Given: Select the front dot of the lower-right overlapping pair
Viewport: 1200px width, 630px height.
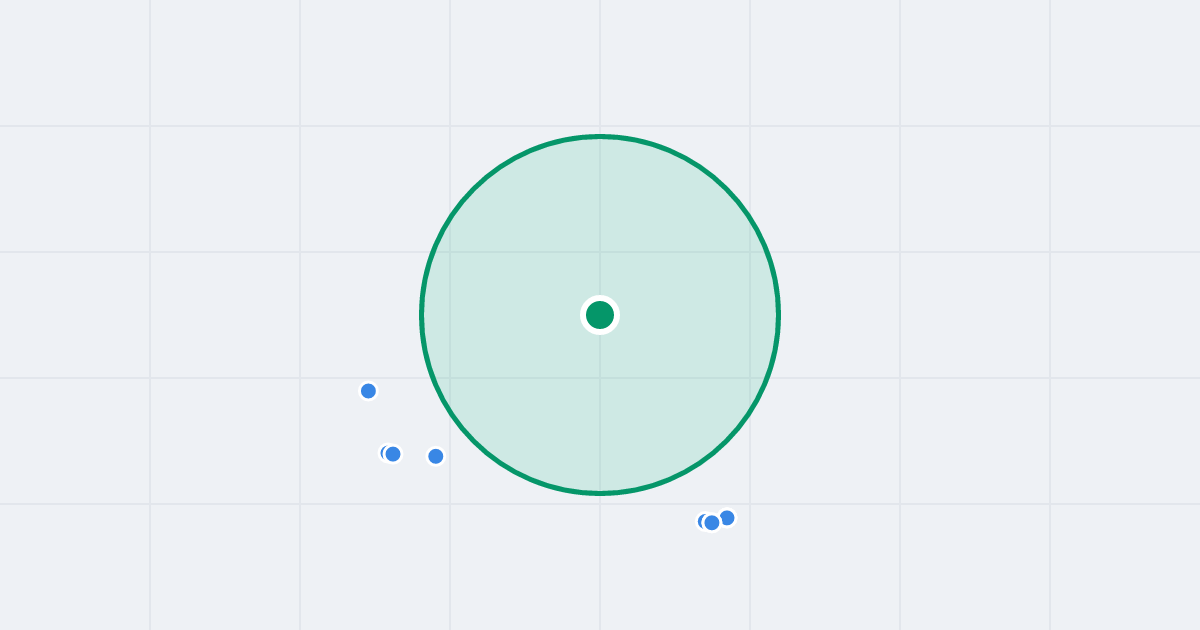Looking at the screenshot, I should coord(712,522).
